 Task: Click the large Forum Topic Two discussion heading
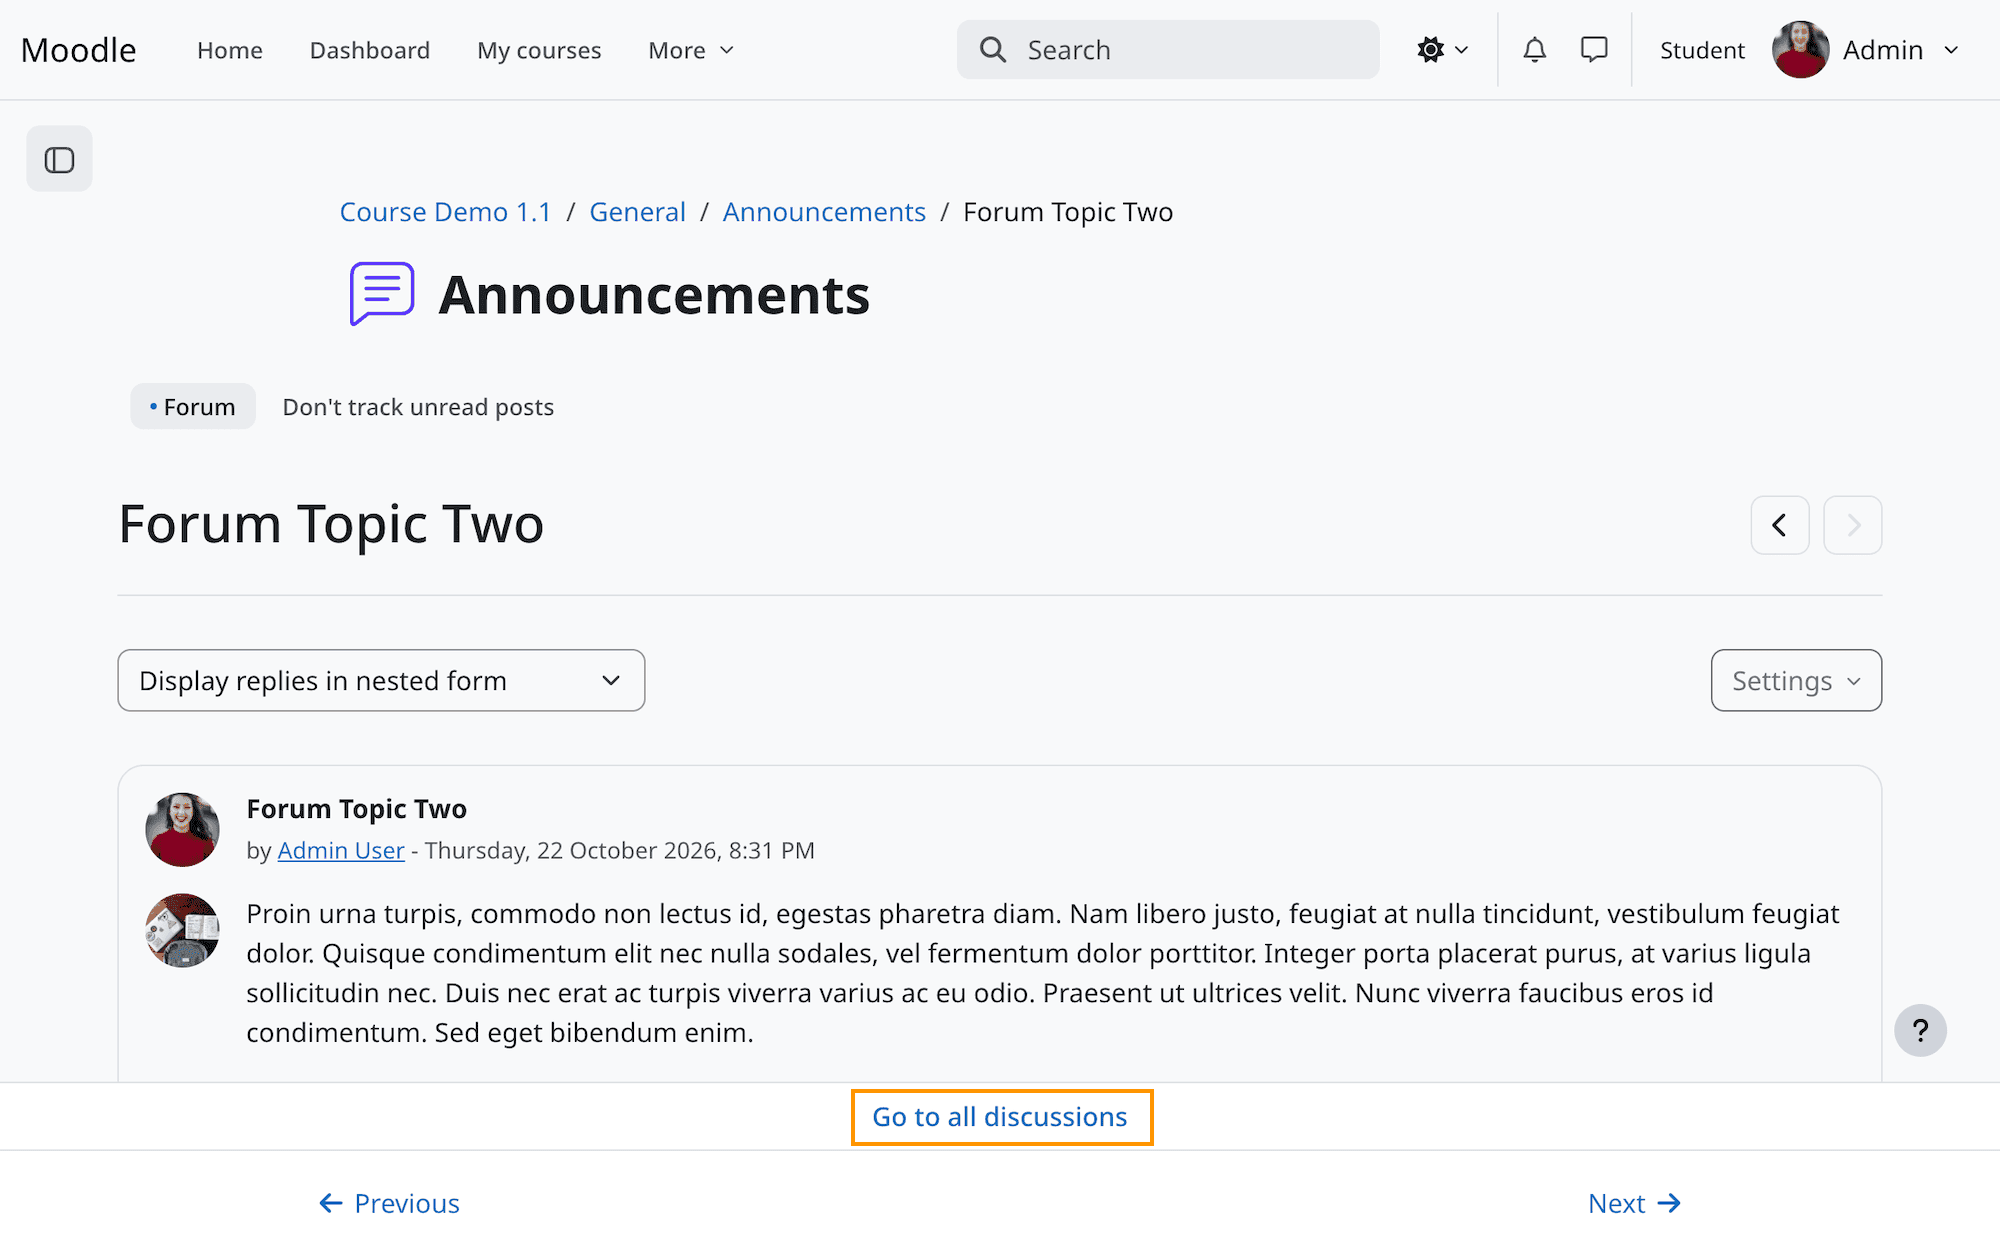coord(331,524)
